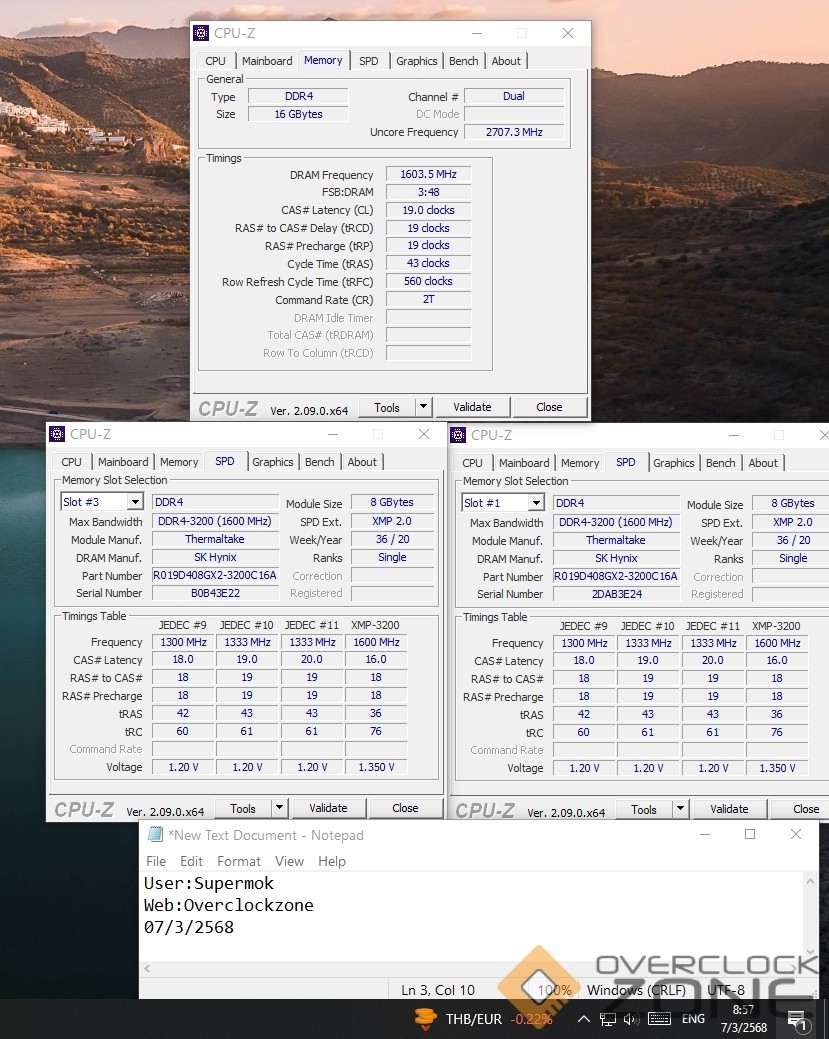Click the Windows (CRLF) status bar entry

[x=636, y=990]
